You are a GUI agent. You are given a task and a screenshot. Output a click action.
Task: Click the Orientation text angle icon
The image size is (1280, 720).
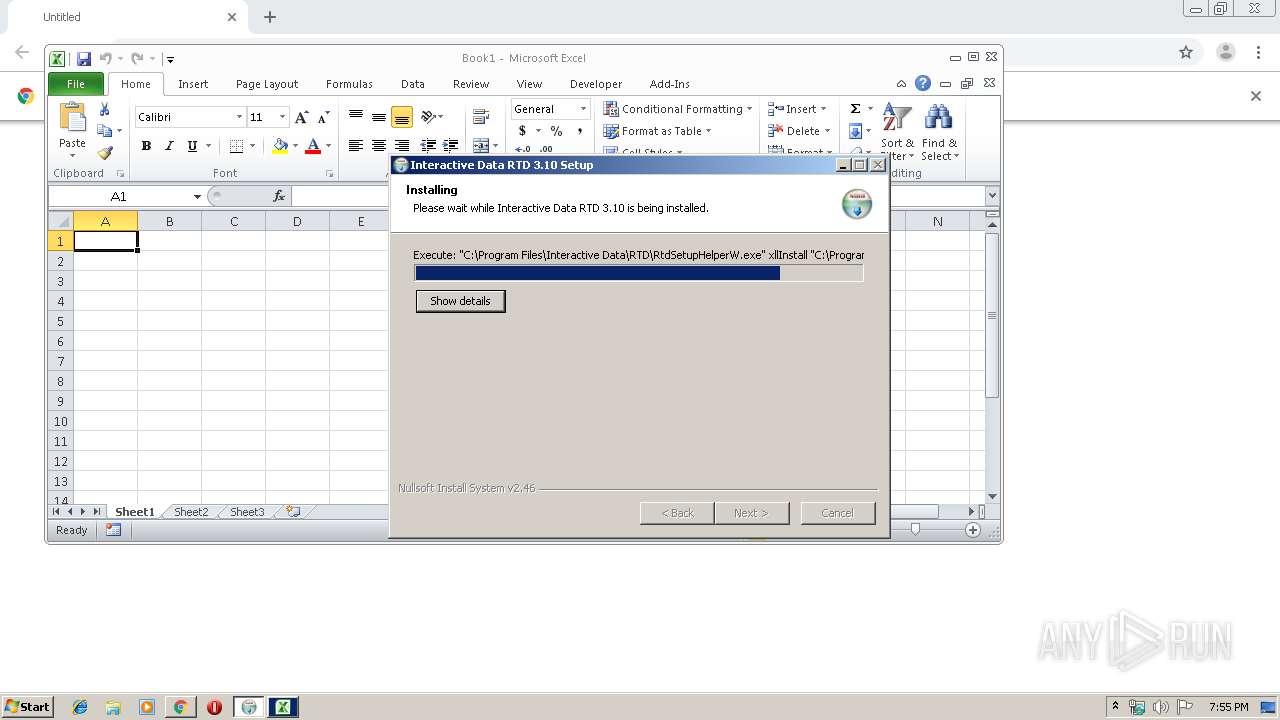429,117
